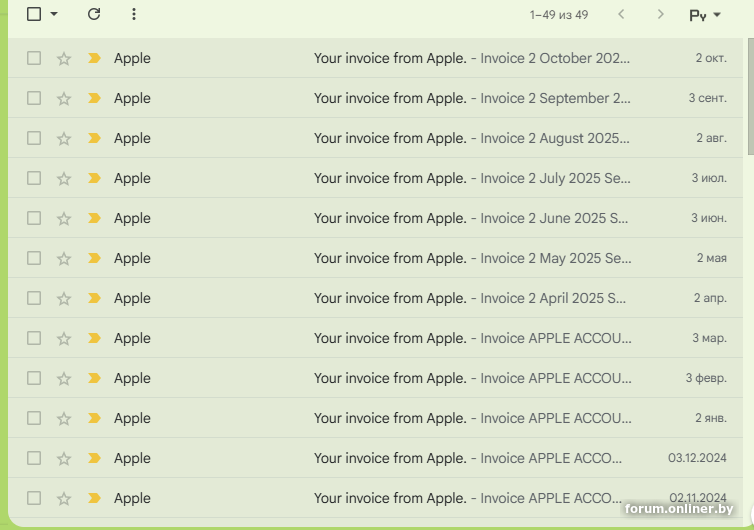Open the Invoice 2 June 2025 email
This screenshot has height=530, width=754.
(470, 218)
